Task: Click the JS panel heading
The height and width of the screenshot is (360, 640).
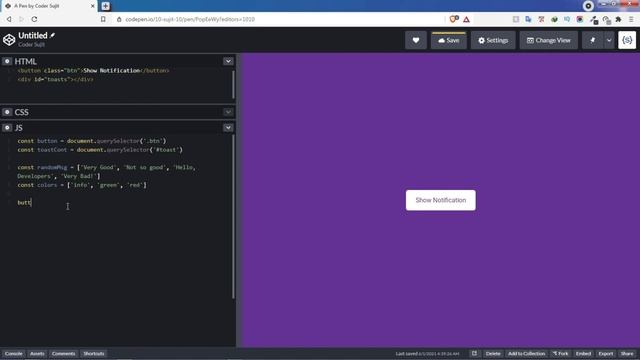Action: pos(19,128)
